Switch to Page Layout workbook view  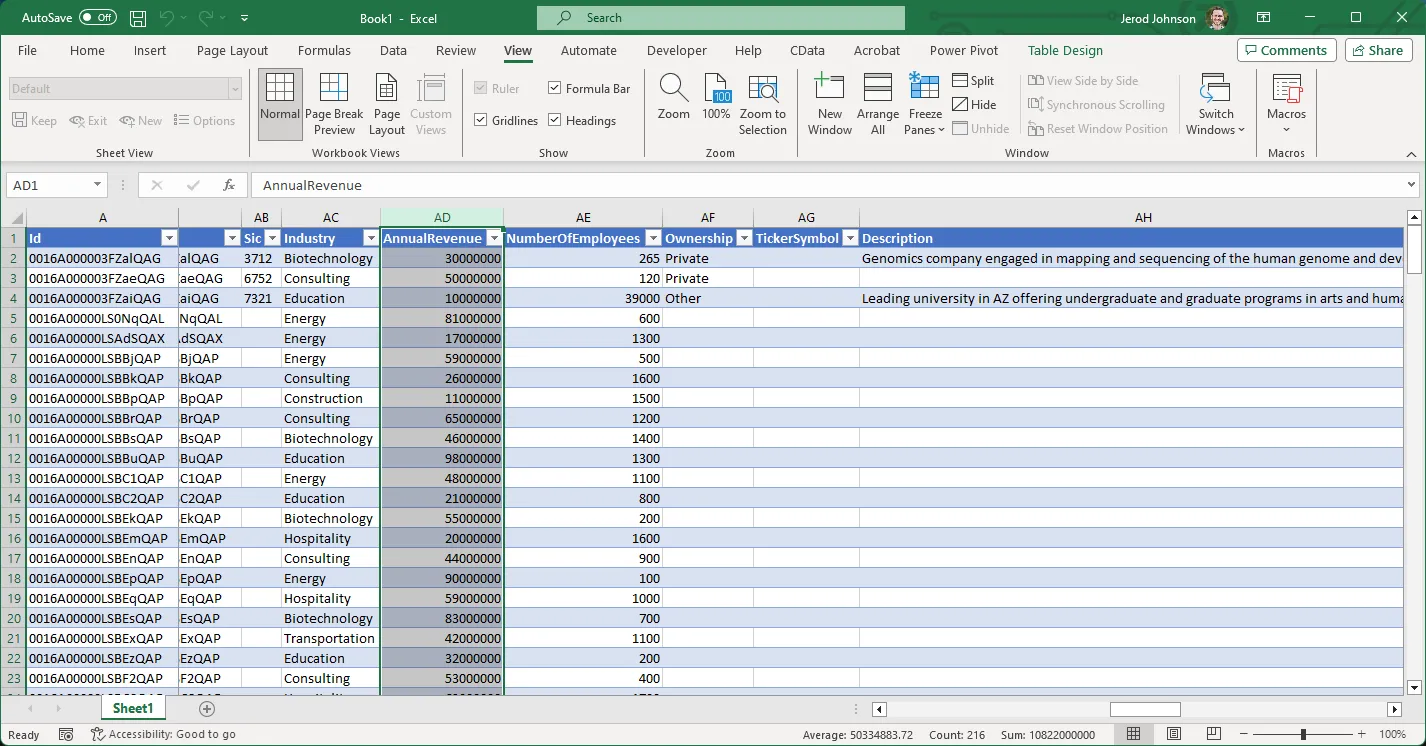386,103
